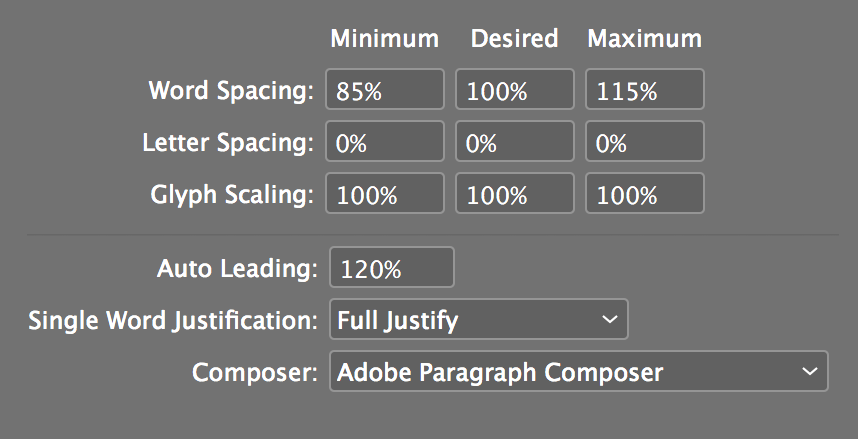
Task: Click the Minimum column header
Action: (x=385, y=39)
